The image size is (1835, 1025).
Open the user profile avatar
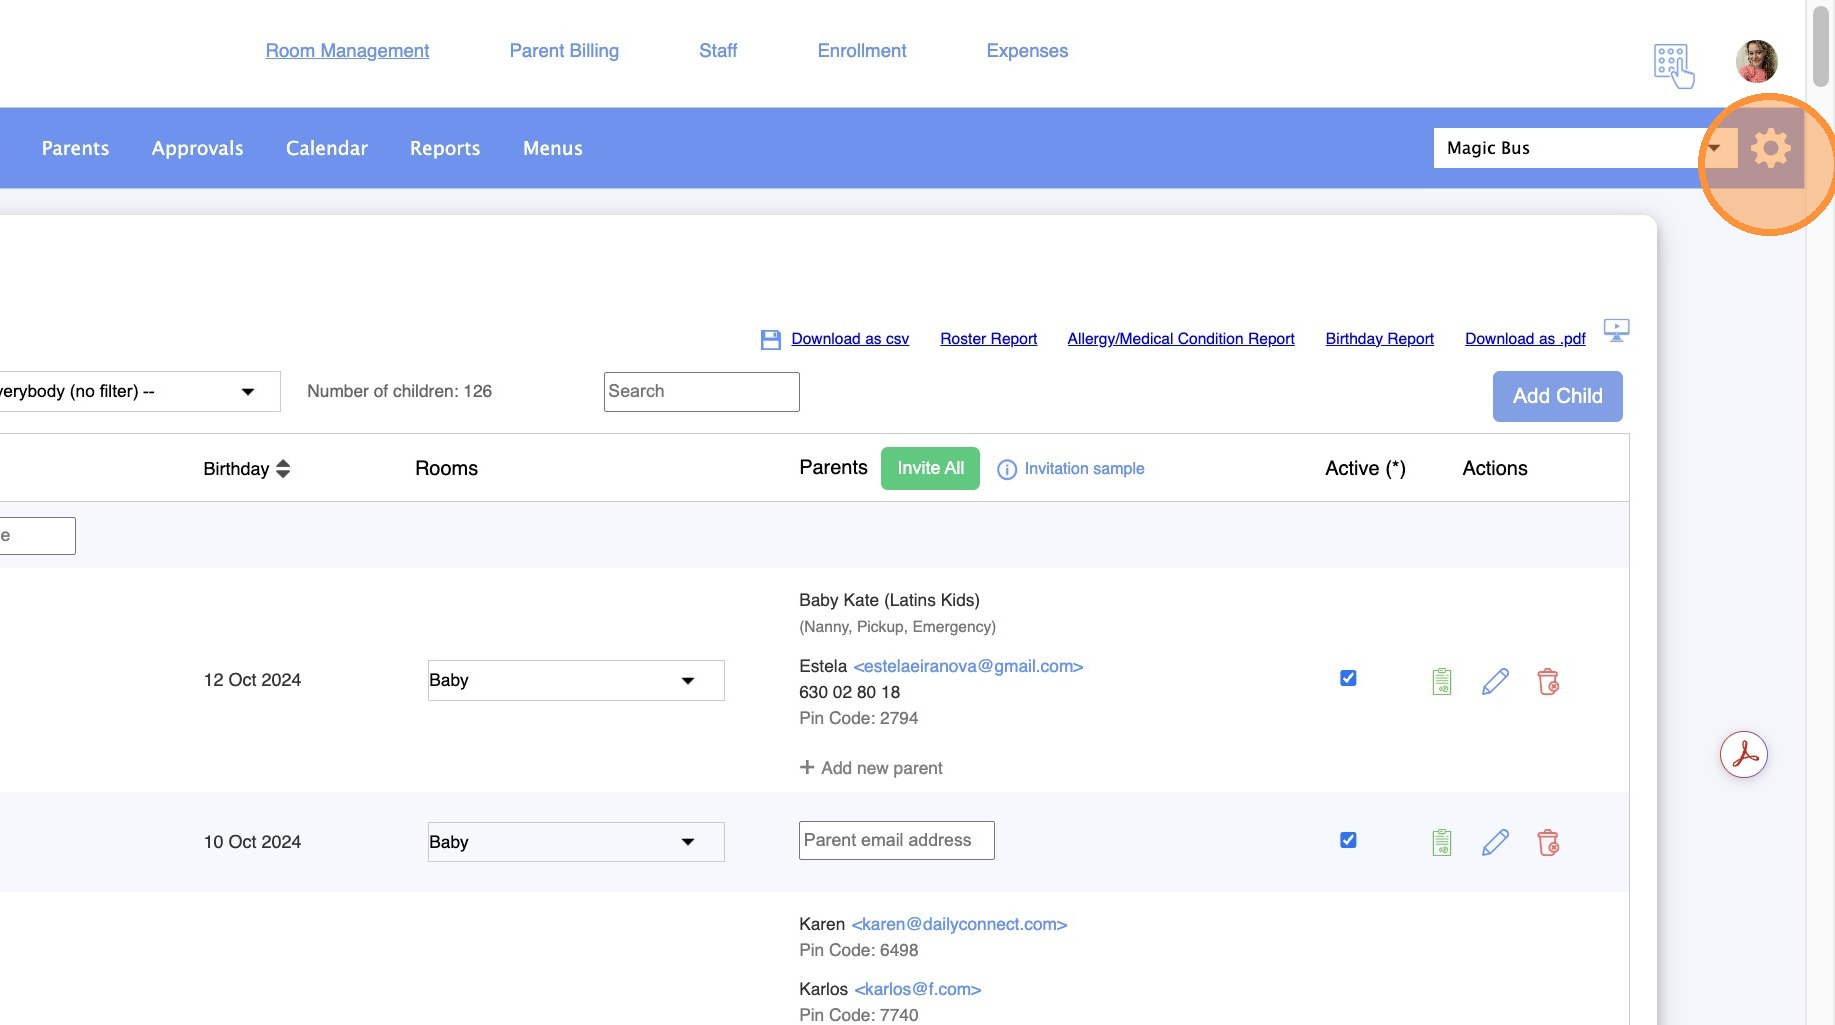1756,61
